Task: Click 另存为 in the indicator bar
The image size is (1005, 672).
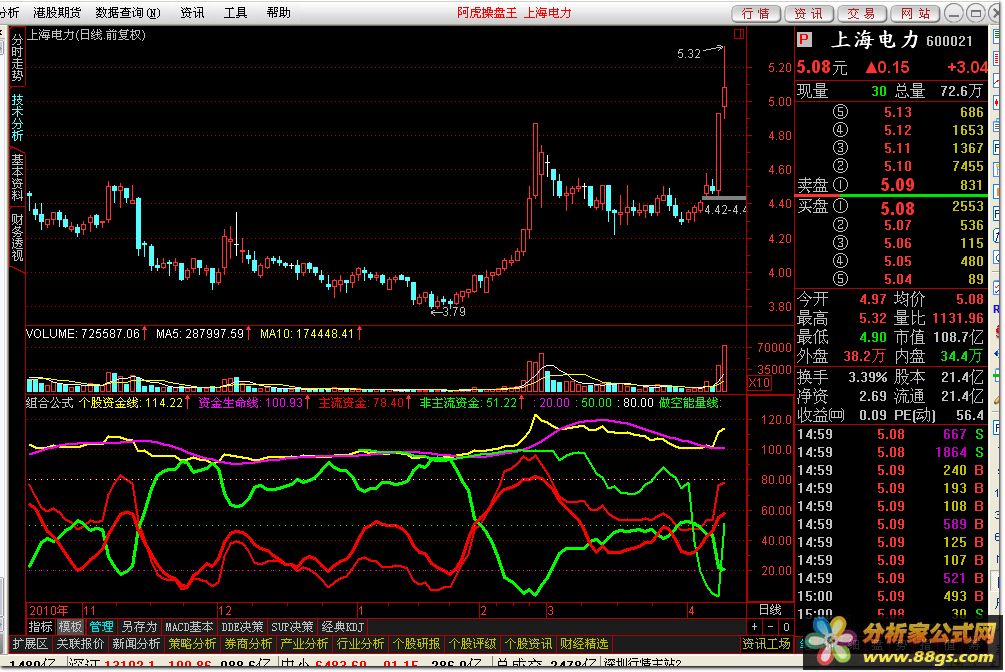Action: (139, 626)
